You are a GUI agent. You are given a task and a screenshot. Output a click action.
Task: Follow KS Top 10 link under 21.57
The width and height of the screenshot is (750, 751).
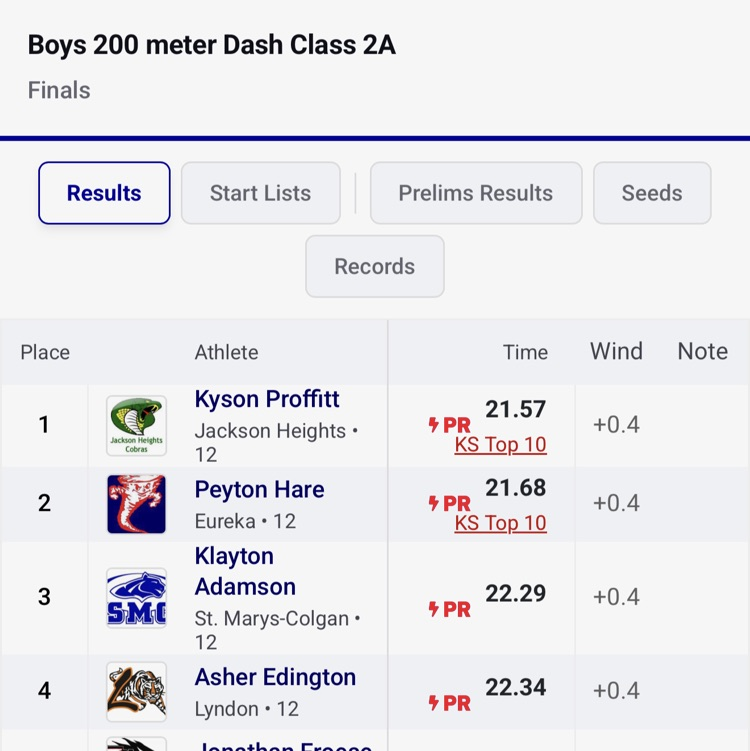500,445
